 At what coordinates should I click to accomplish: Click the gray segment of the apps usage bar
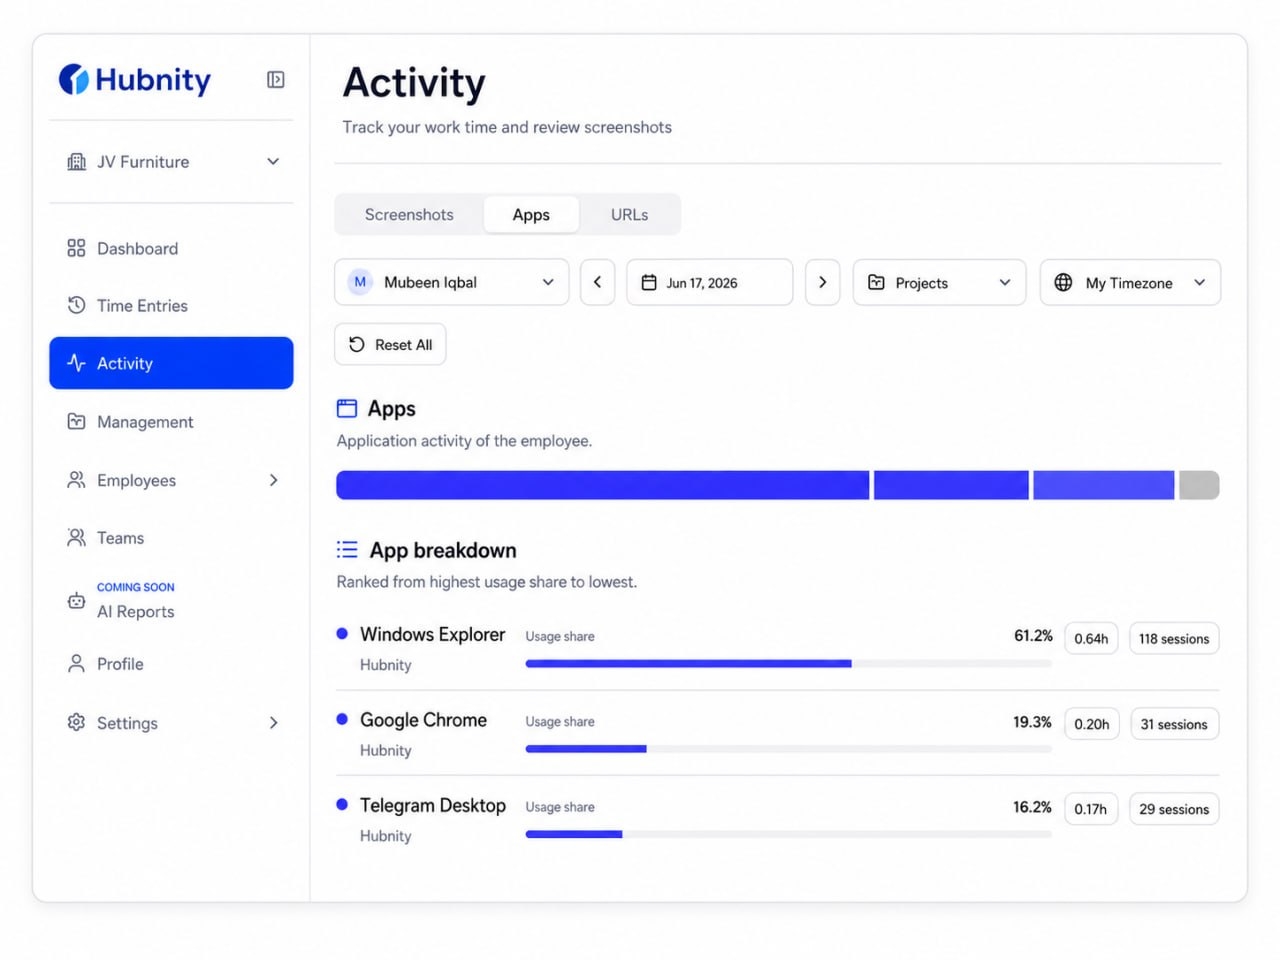[1199, 485]
